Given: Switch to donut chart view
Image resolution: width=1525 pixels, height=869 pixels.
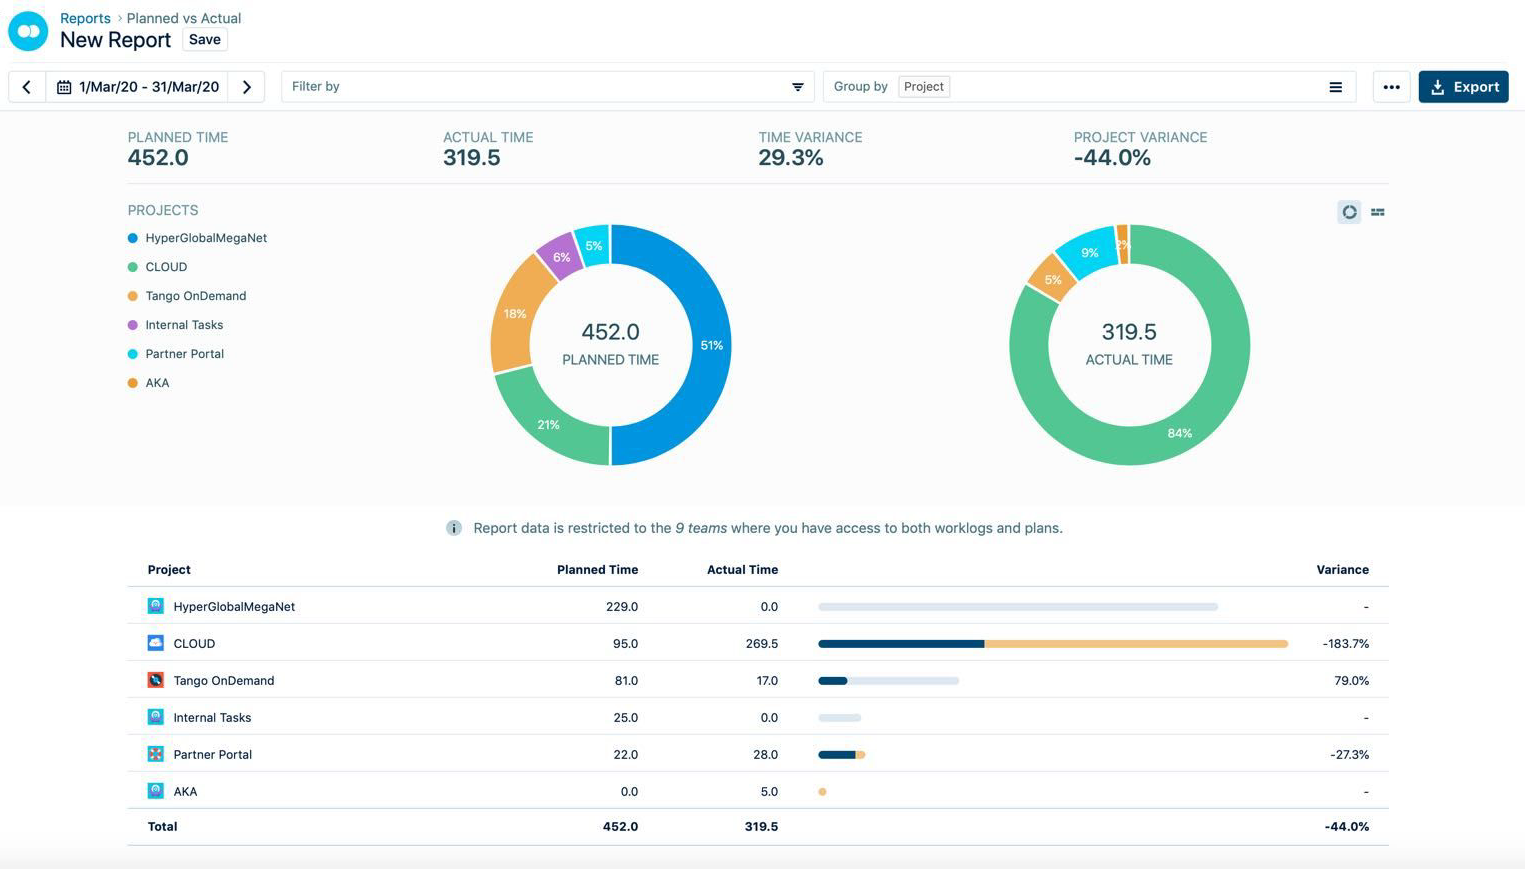Looking at the screenshot, I should click(x=1349, y=212).
